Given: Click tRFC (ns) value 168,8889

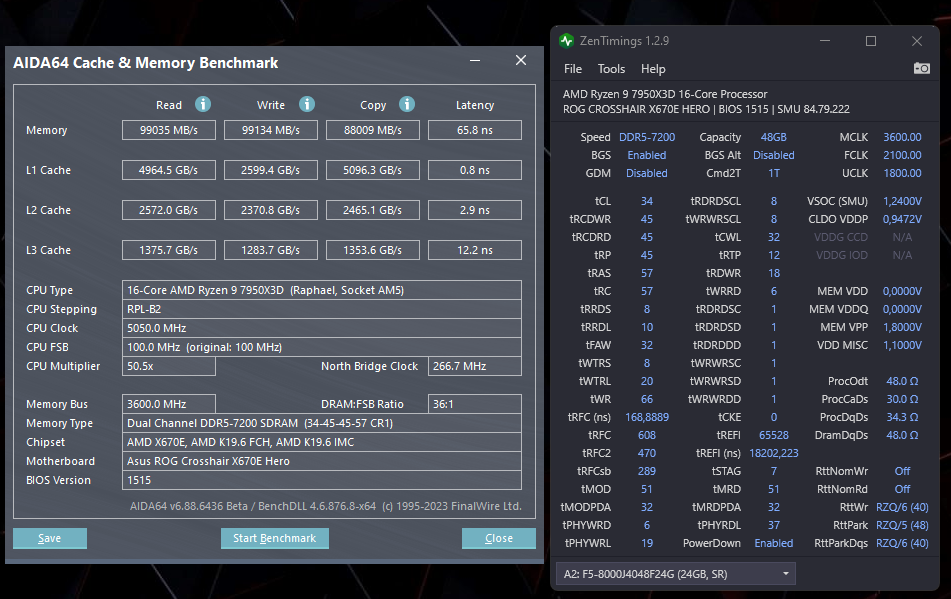Looking at the screenshot, I should pos(647,417).
